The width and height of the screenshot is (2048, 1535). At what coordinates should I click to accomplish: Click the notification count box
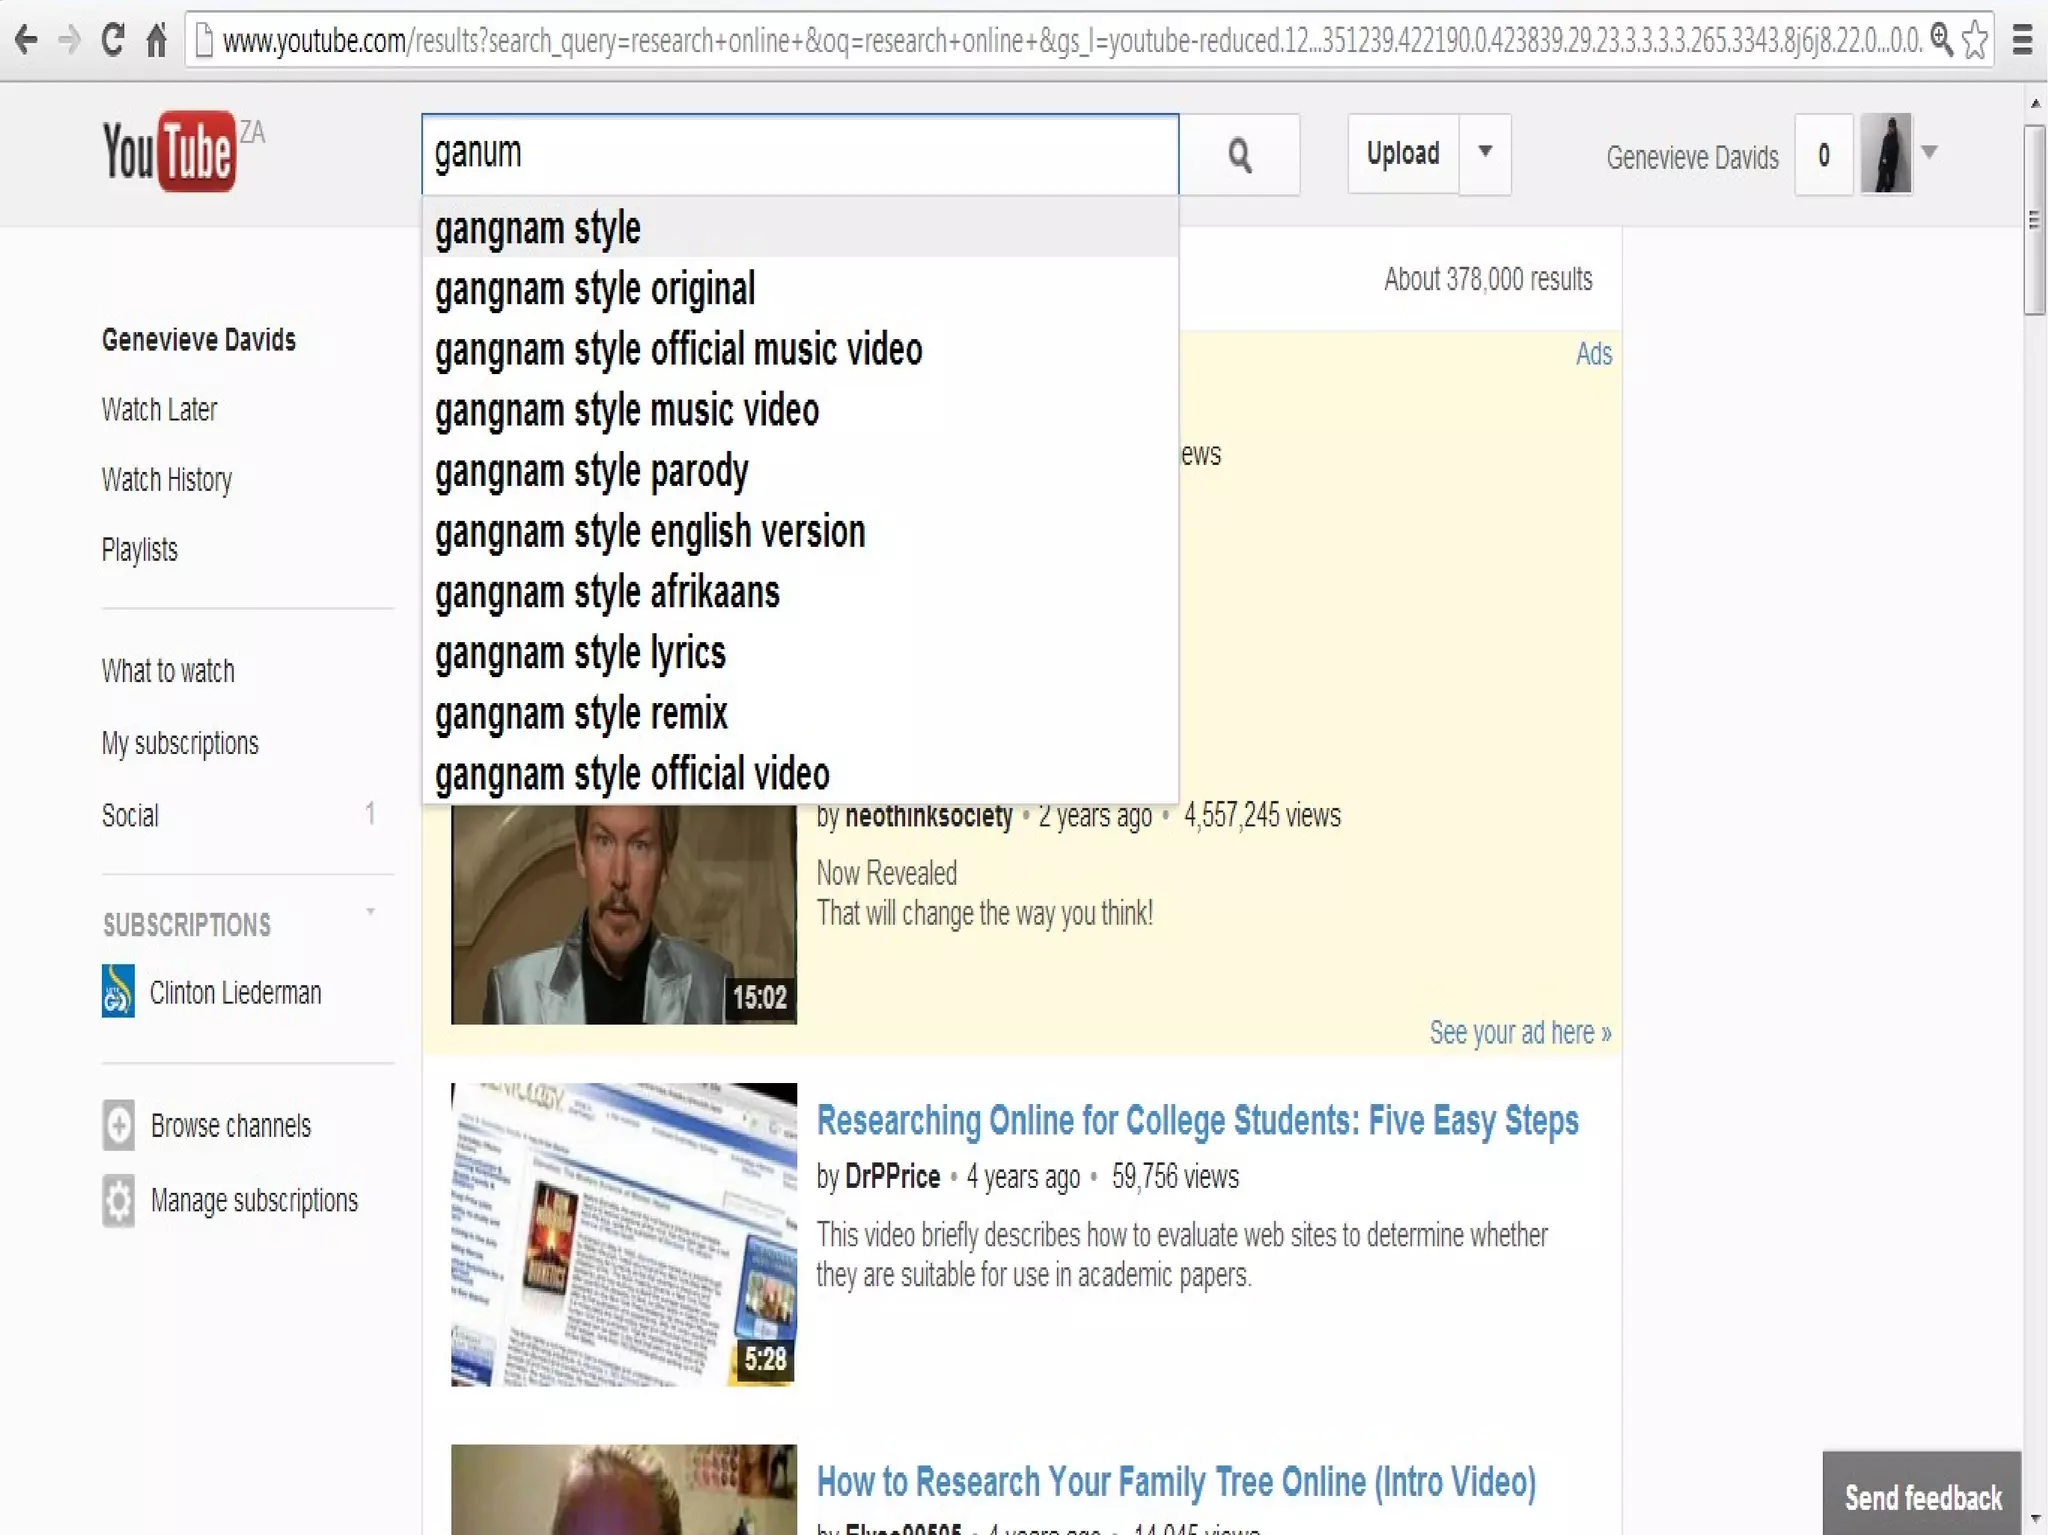click(1824, 155)
